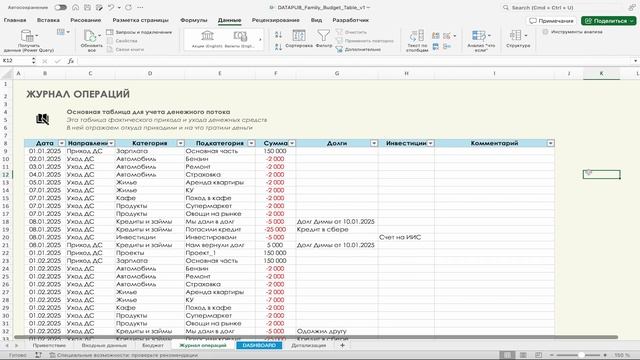Open the Сумма column filter dropdown
Screen dimensions: 640x360
(292, 143)
